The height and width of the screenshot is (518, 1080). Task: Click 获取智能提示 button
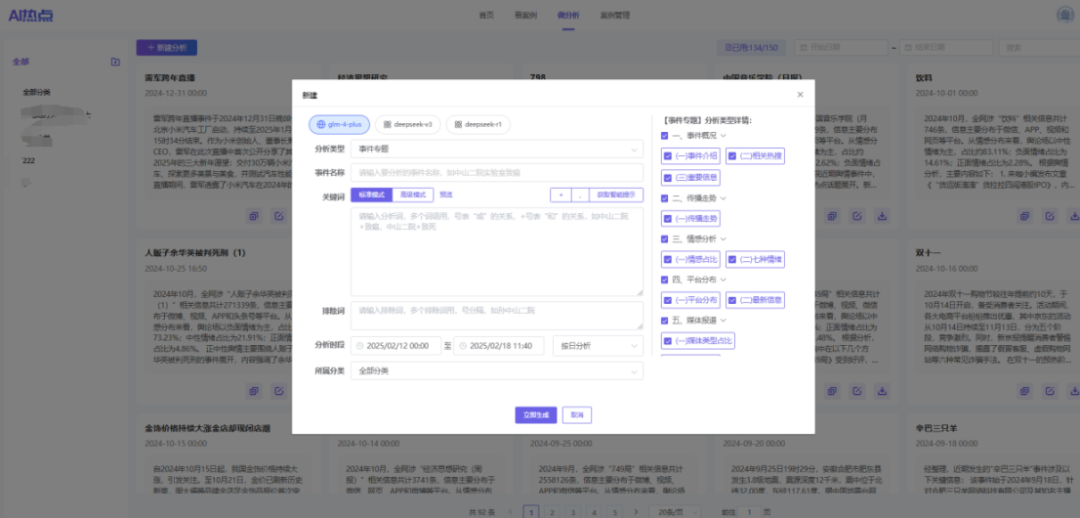coord(616,195)
